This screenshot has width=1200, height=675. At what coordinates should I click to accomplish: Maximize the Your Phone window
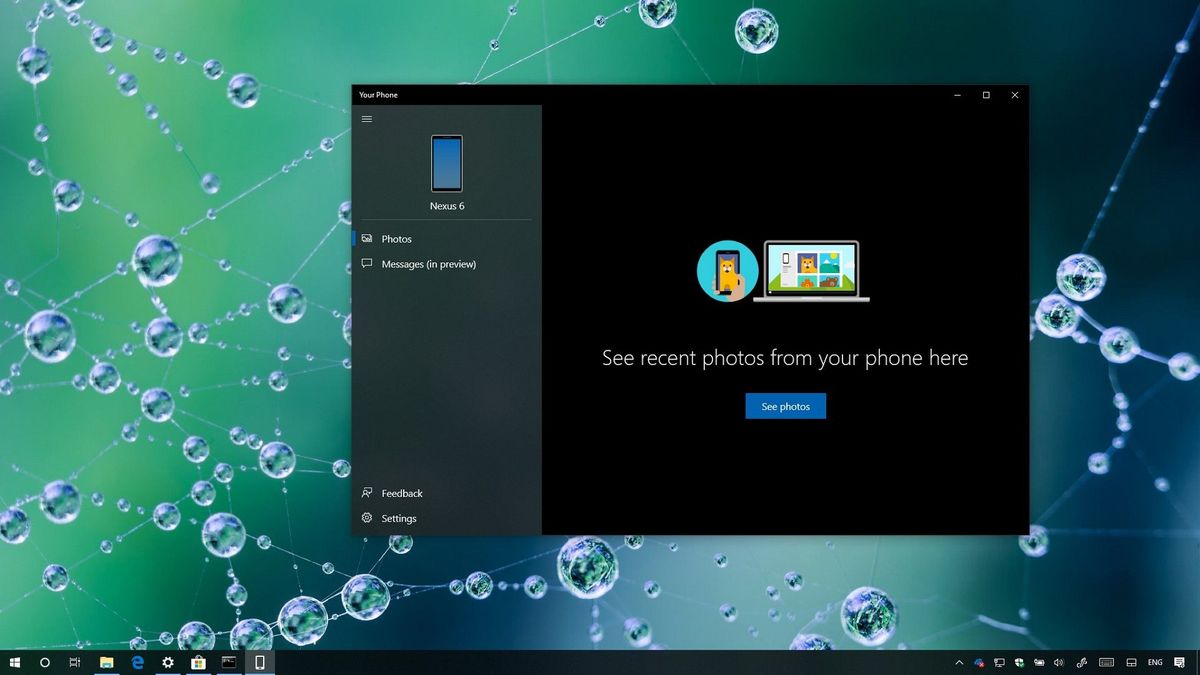pyautogui.click(x=986, y=95)
